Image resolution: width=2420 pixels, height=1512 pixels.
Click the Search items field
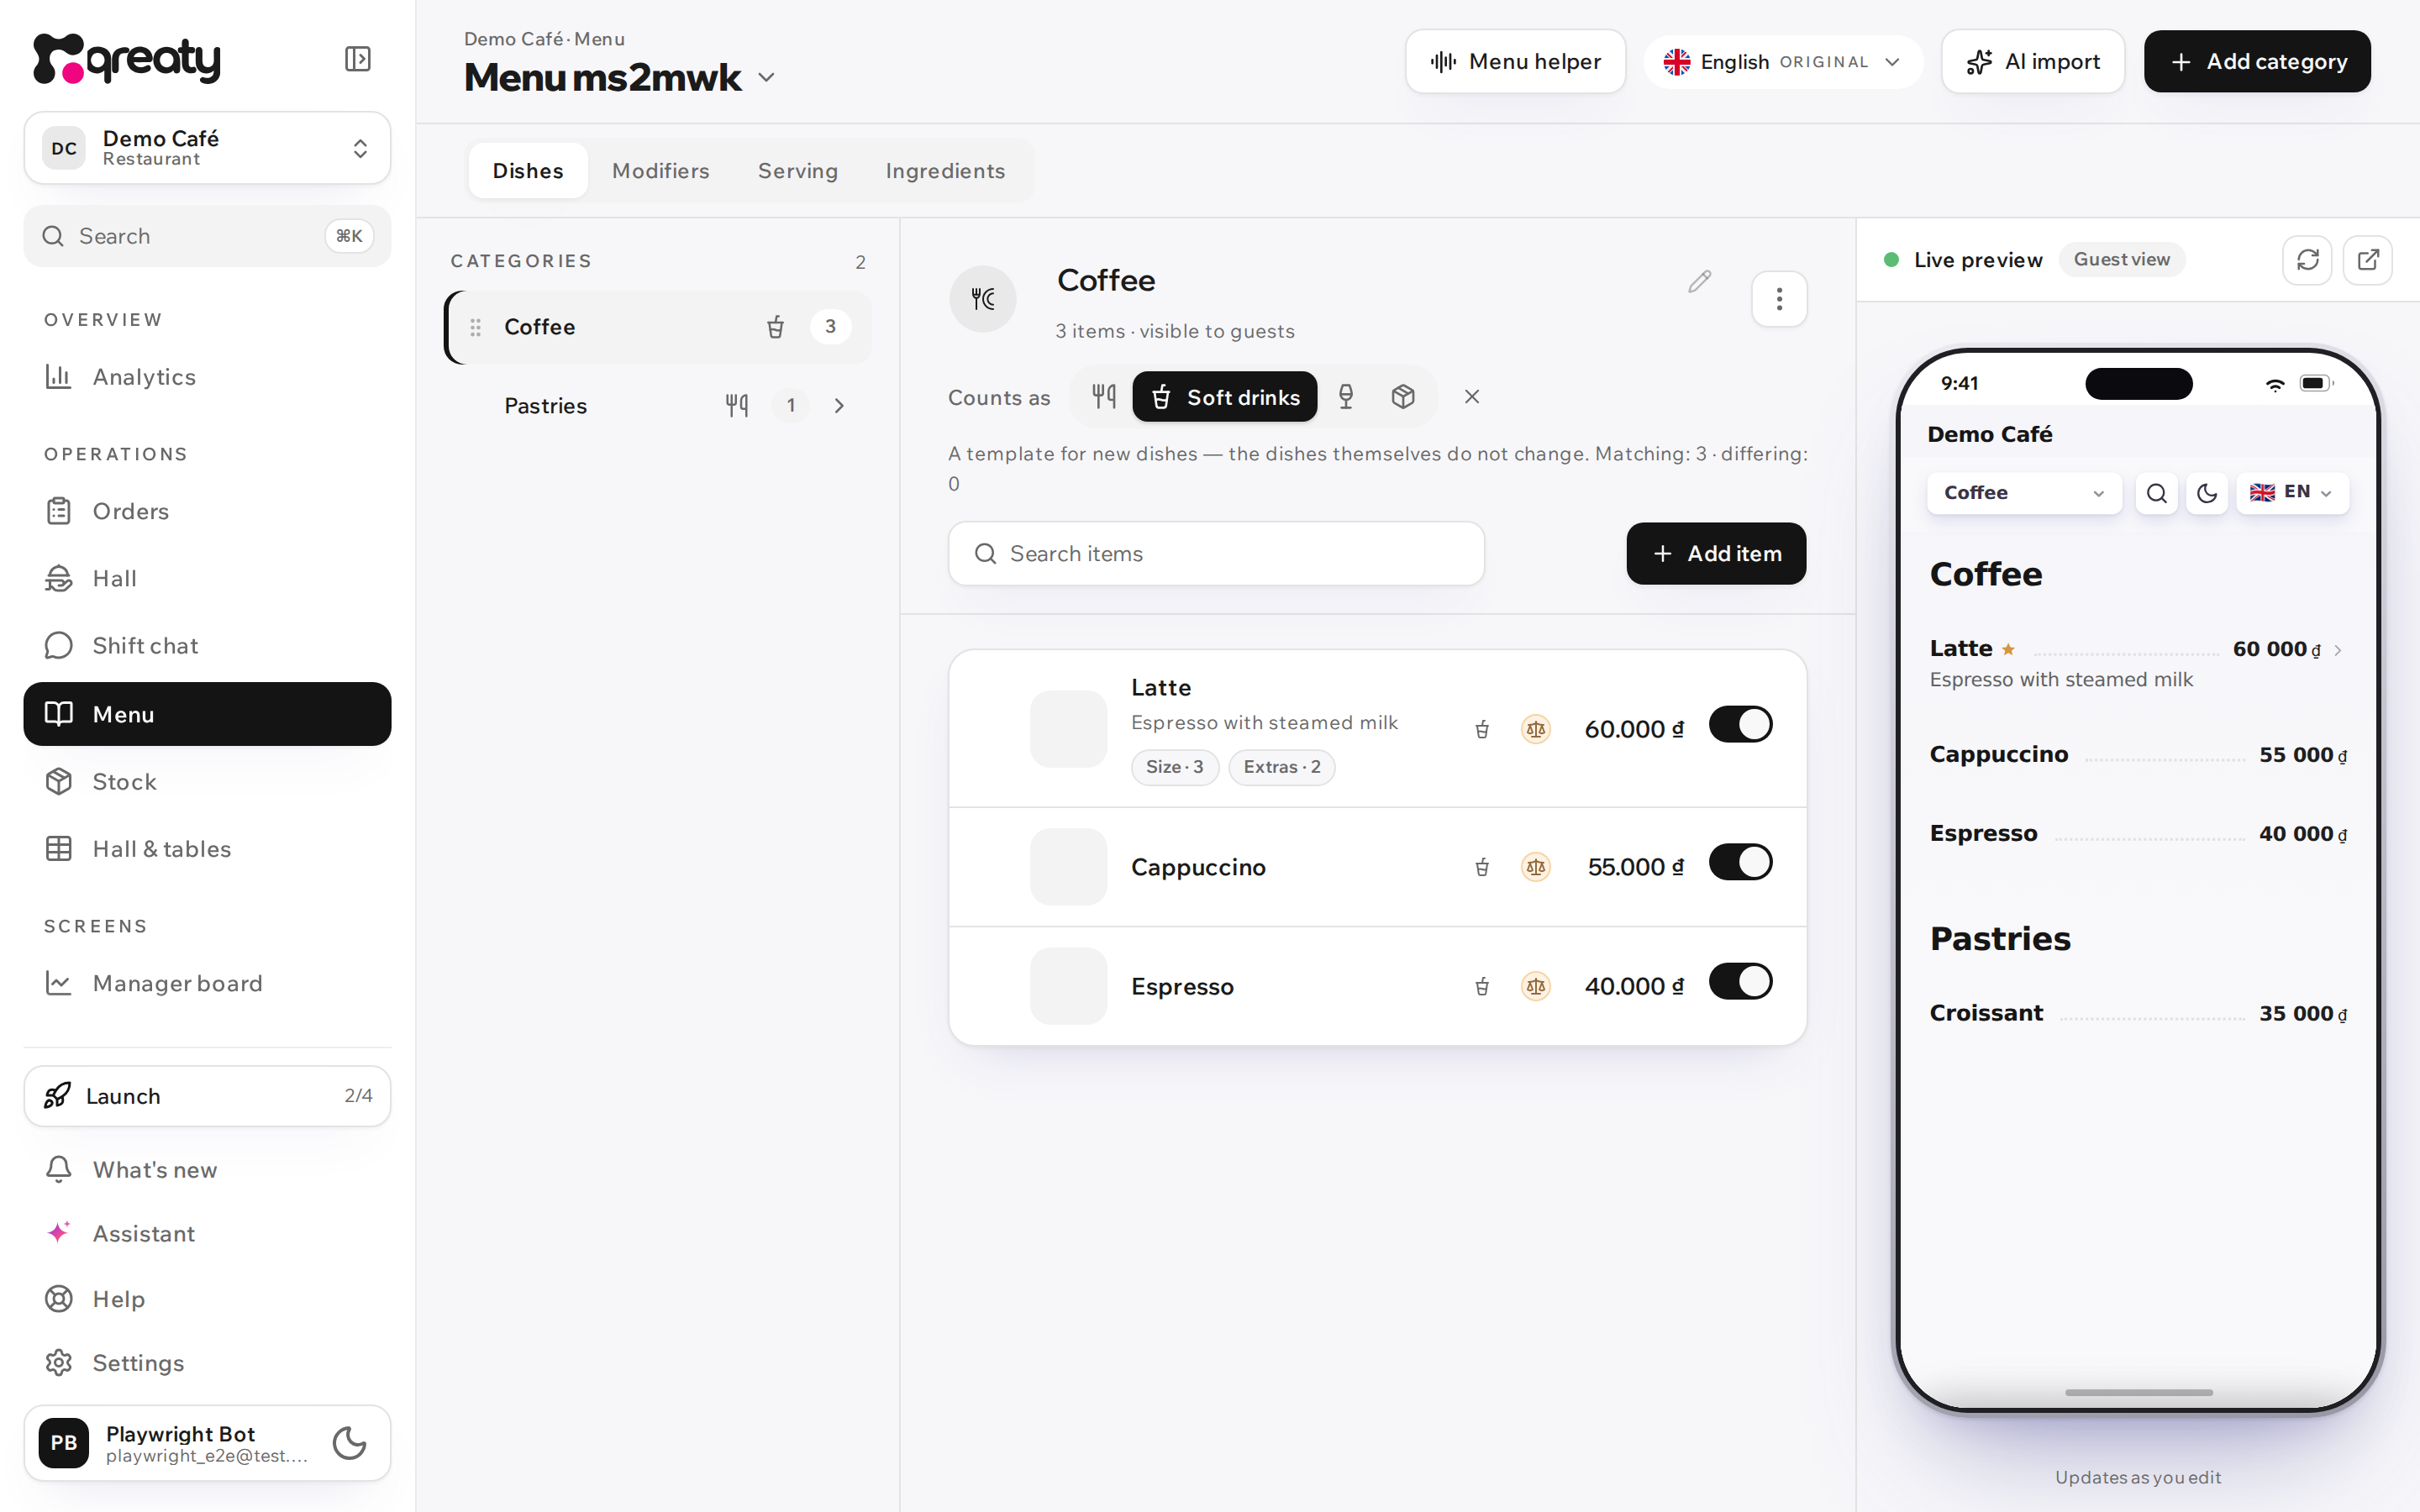1216,554
